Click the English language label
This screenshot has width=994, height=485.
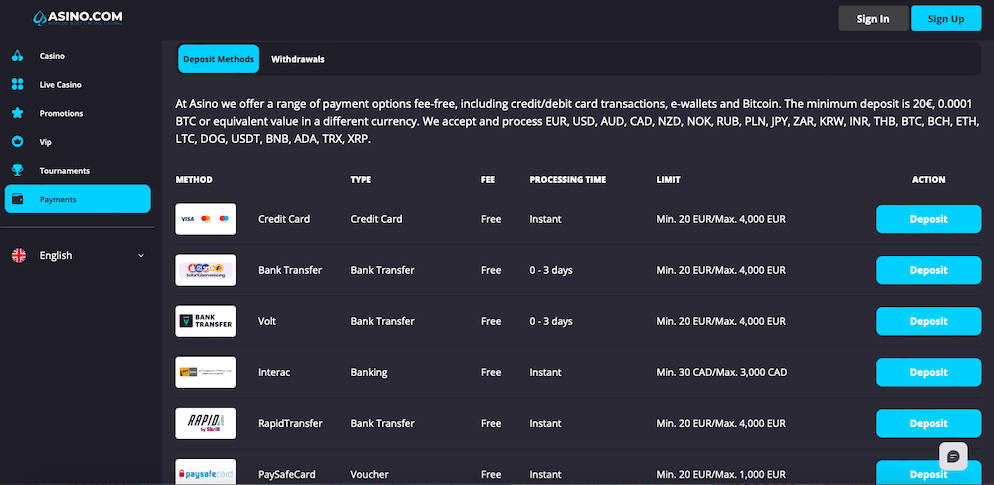56,255
